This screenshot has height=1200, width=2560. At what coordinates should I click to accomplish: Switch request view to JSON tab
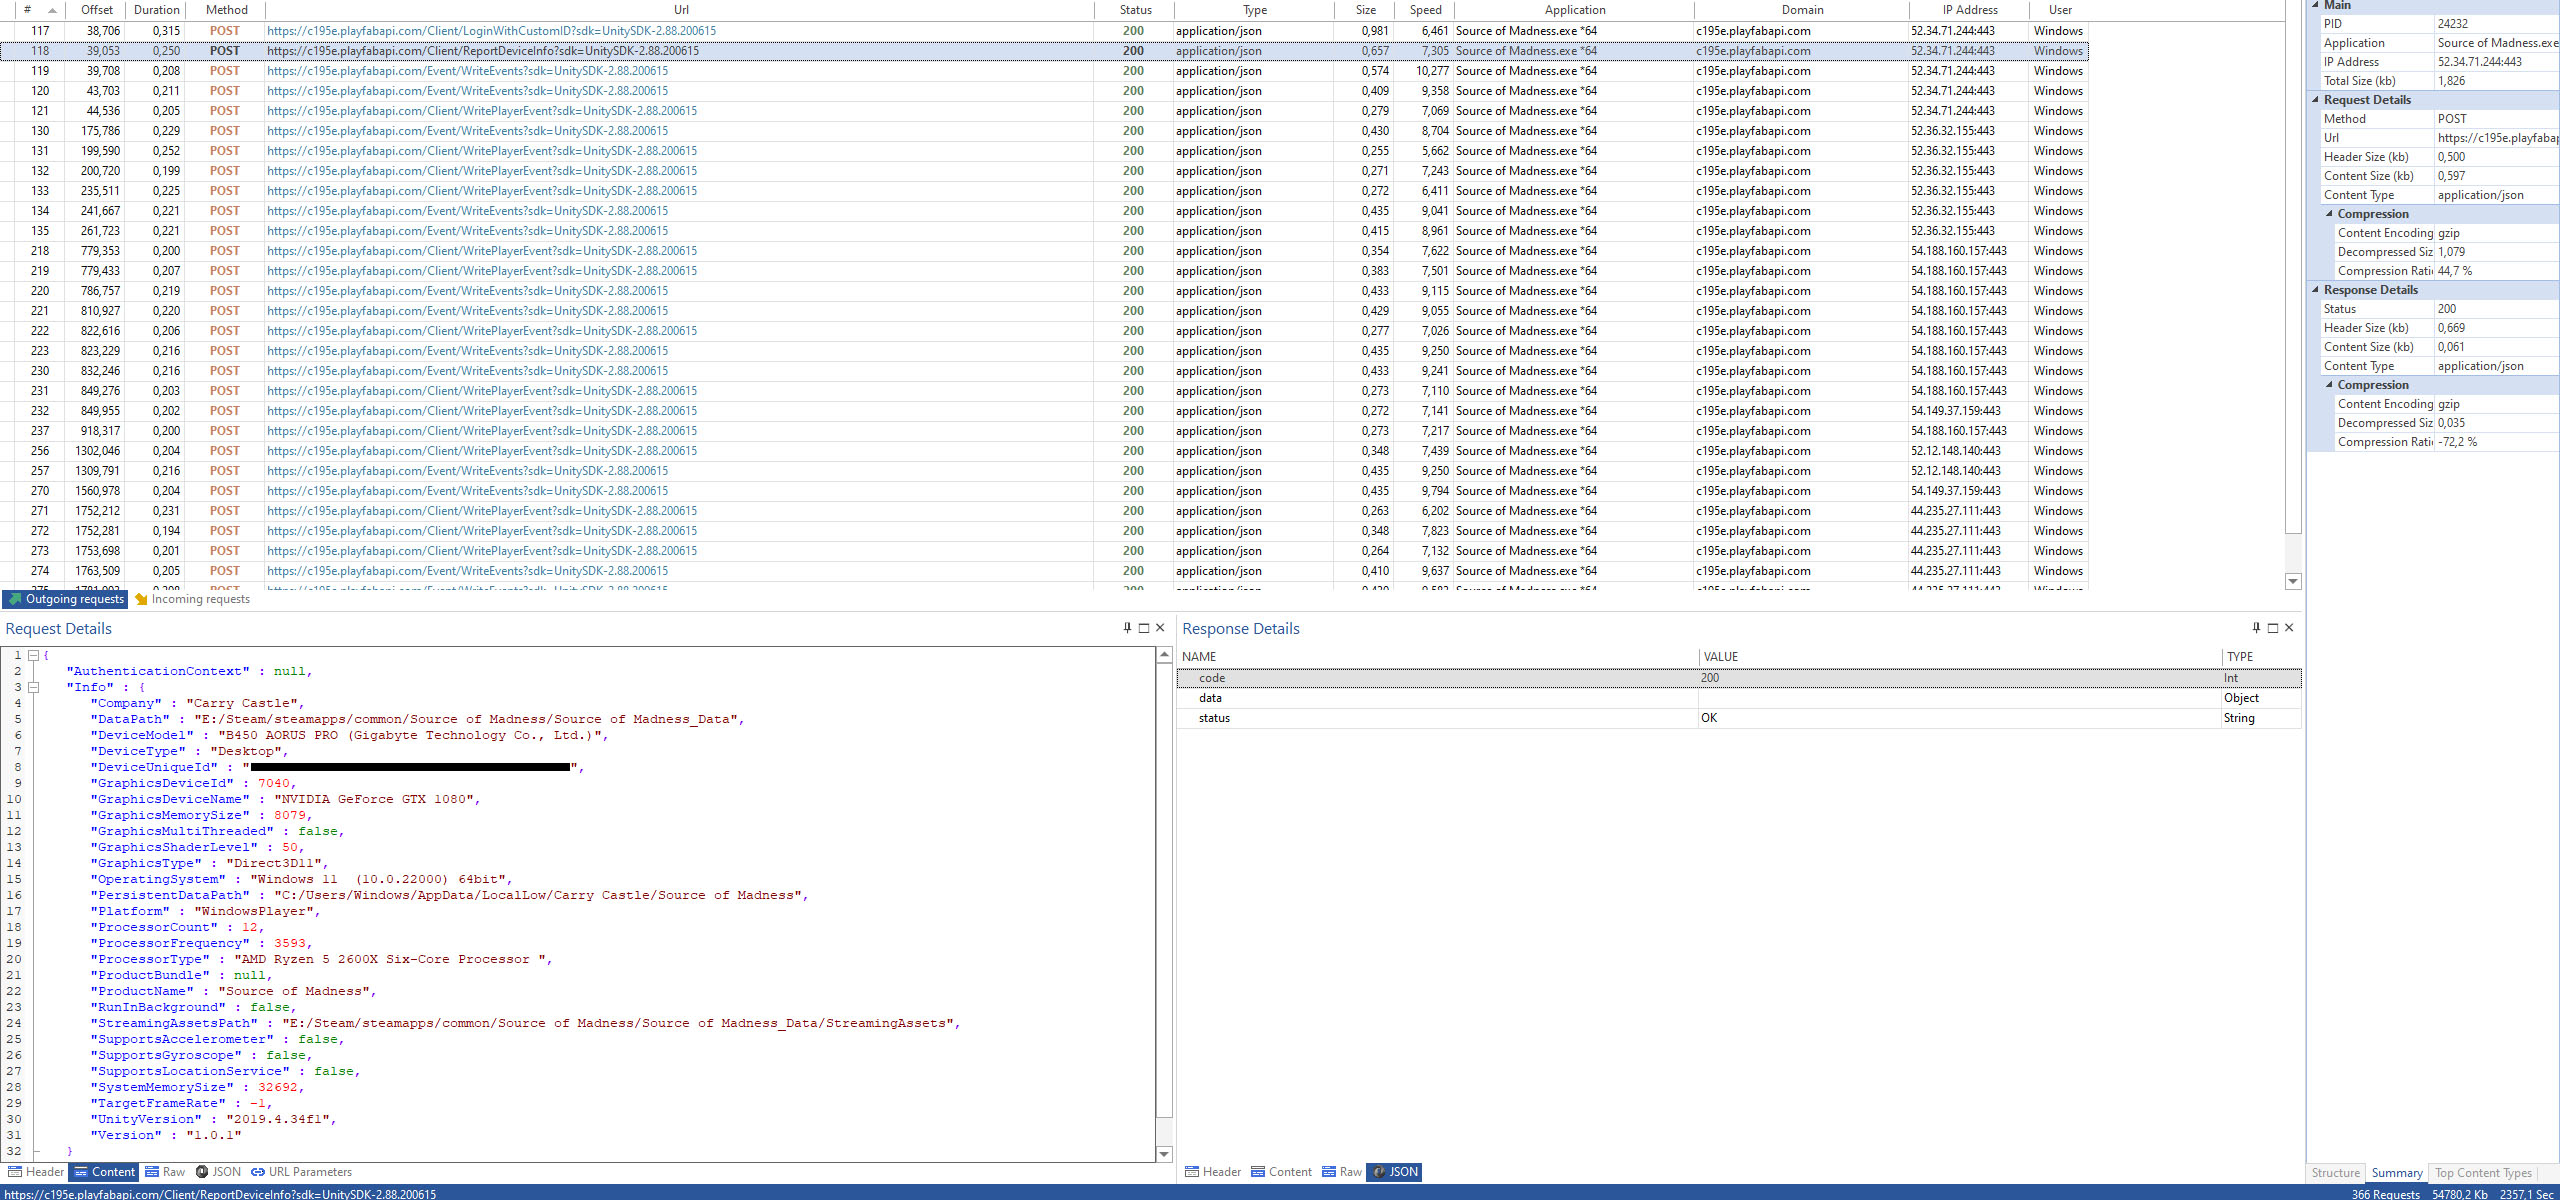pyautogui.click(x=218, y=1172)
